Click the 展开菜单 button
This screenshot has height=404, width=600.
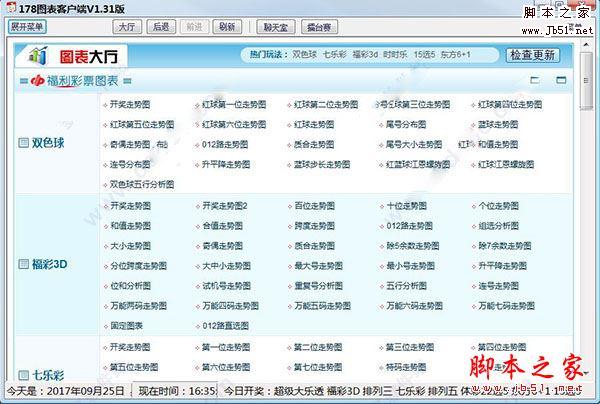(27, 27)
